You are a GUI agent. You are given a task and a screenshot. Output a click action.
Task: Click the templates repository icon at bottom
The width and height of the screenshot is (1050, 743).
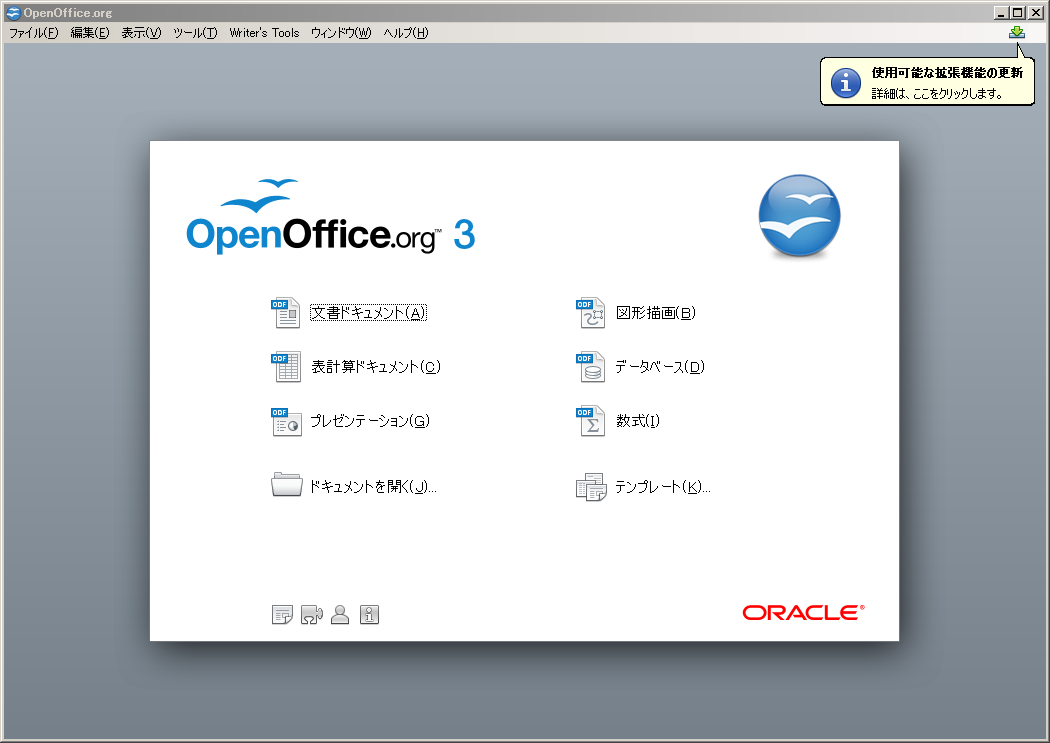(x=282, y=614)
